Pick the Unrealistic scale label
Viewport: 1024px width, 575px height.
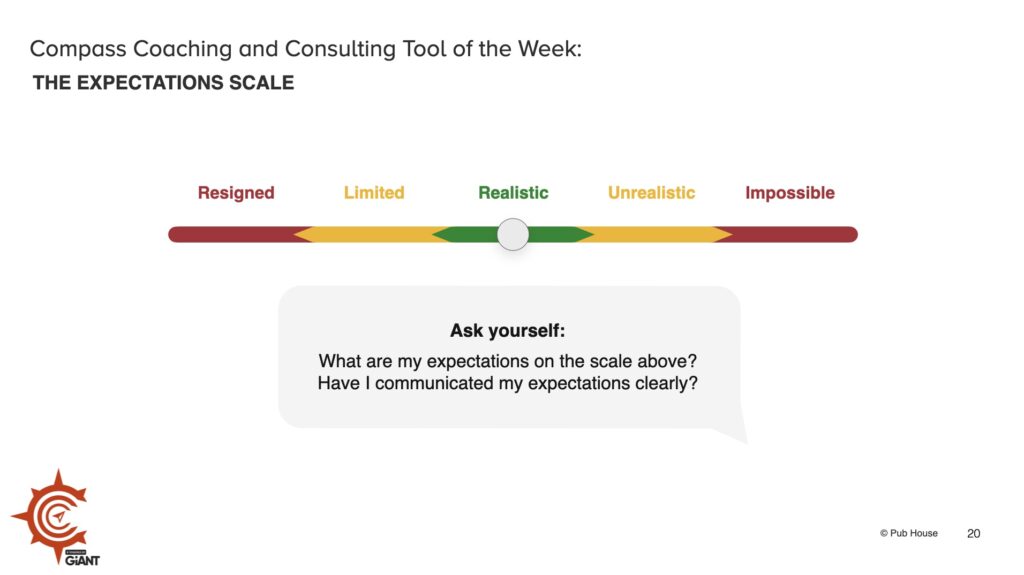651,193
